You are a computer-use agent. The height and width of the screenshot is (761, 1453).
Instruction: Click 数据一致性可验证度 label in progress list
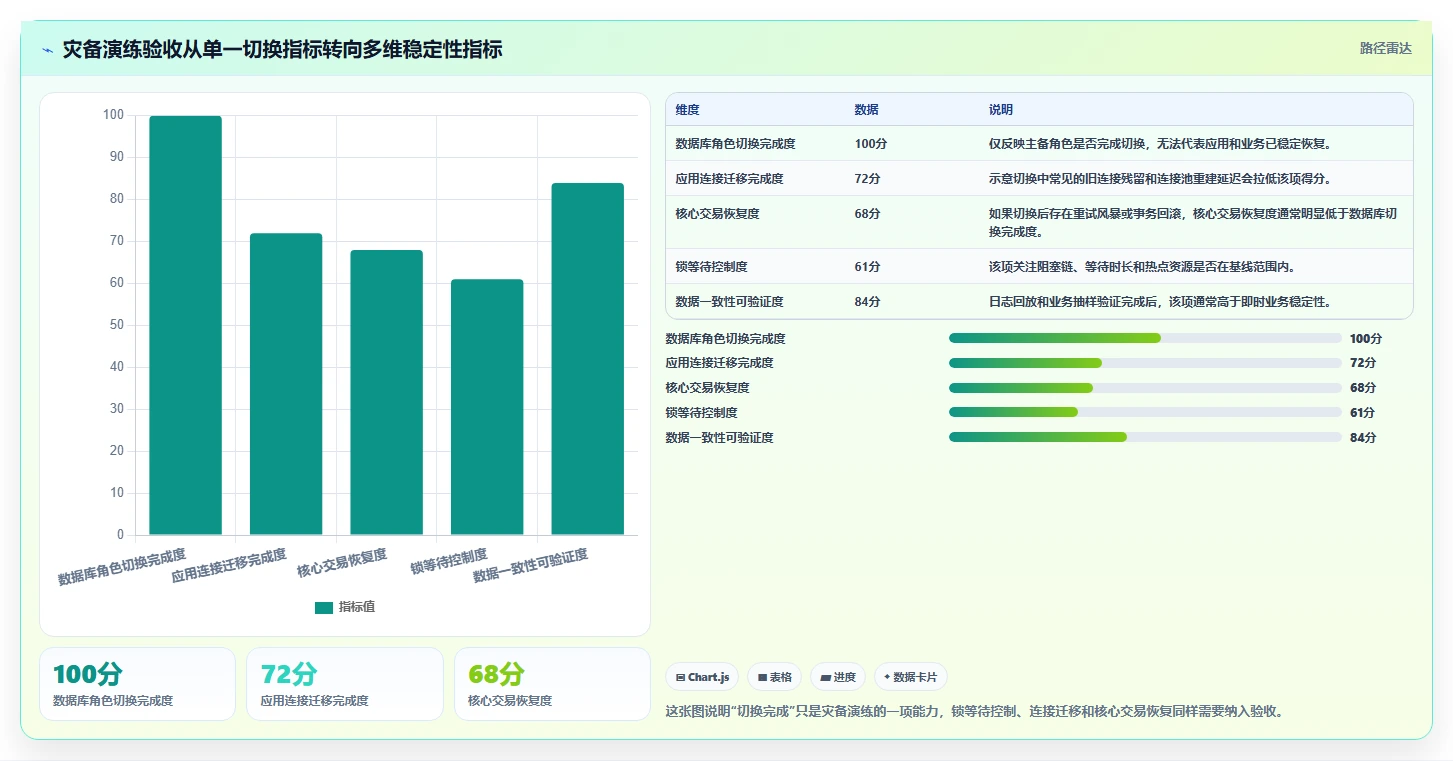coord(720,438)
